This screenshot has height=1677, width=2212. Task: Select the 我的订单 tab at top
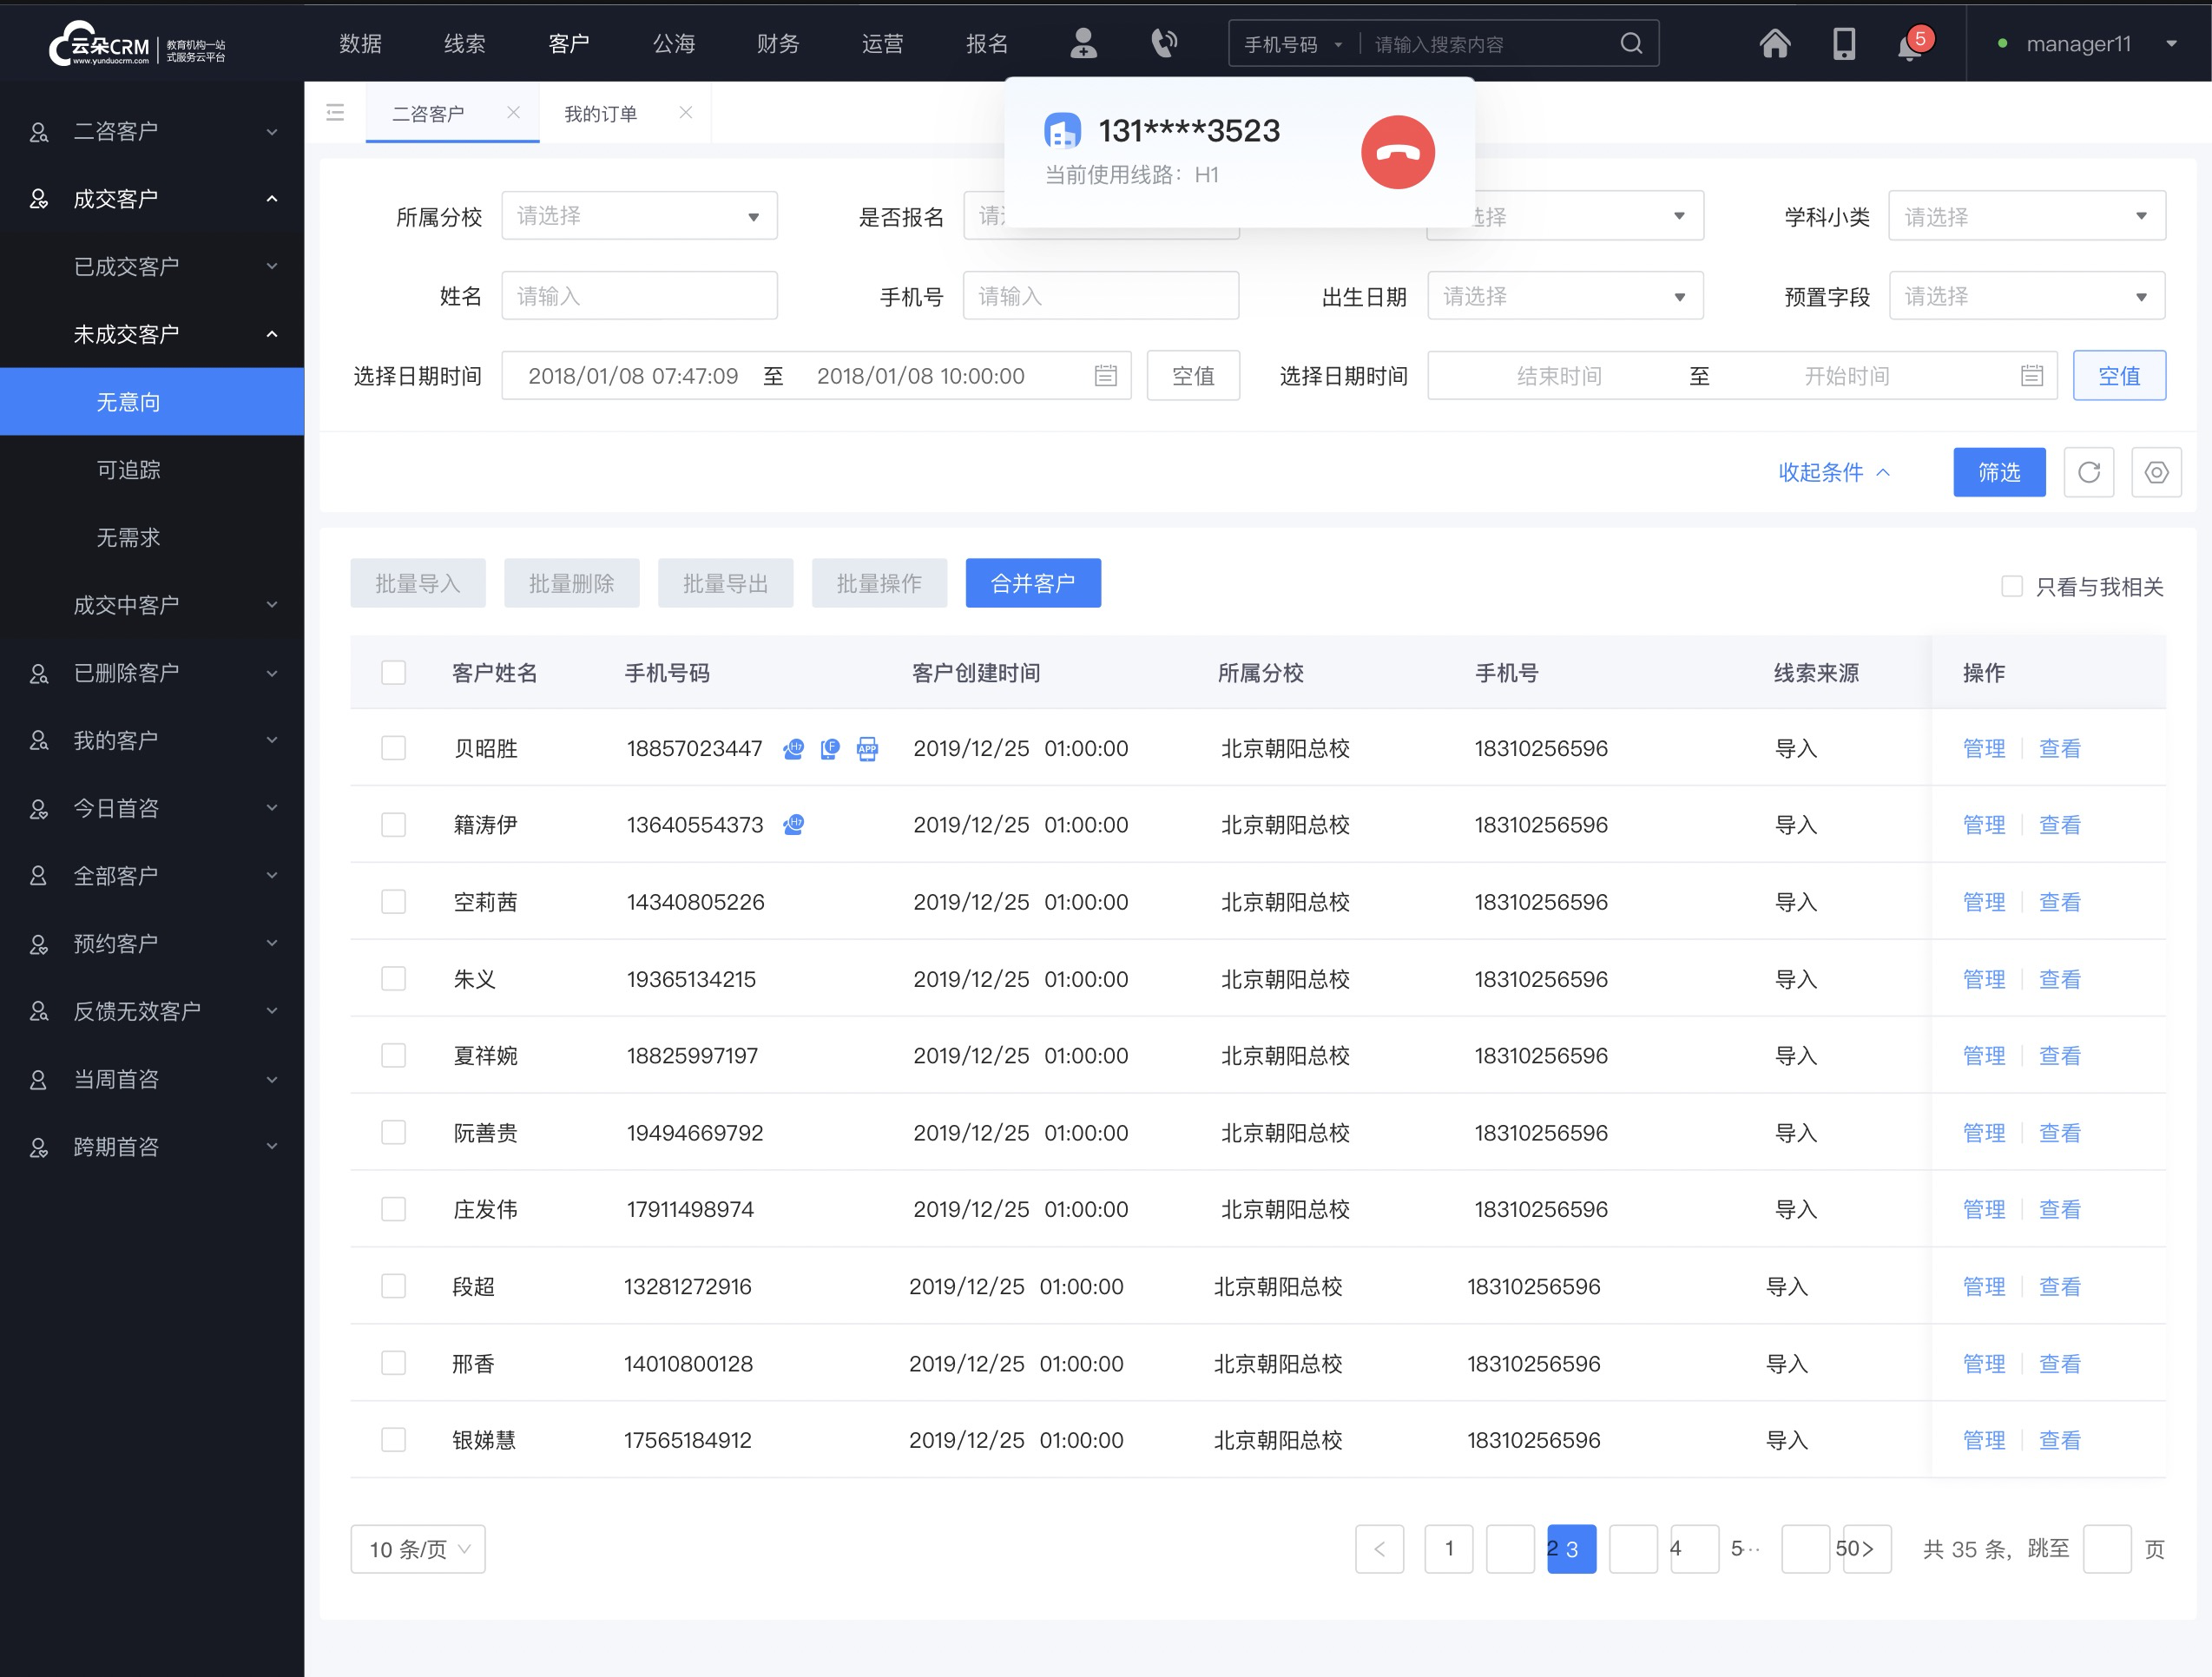601,115
